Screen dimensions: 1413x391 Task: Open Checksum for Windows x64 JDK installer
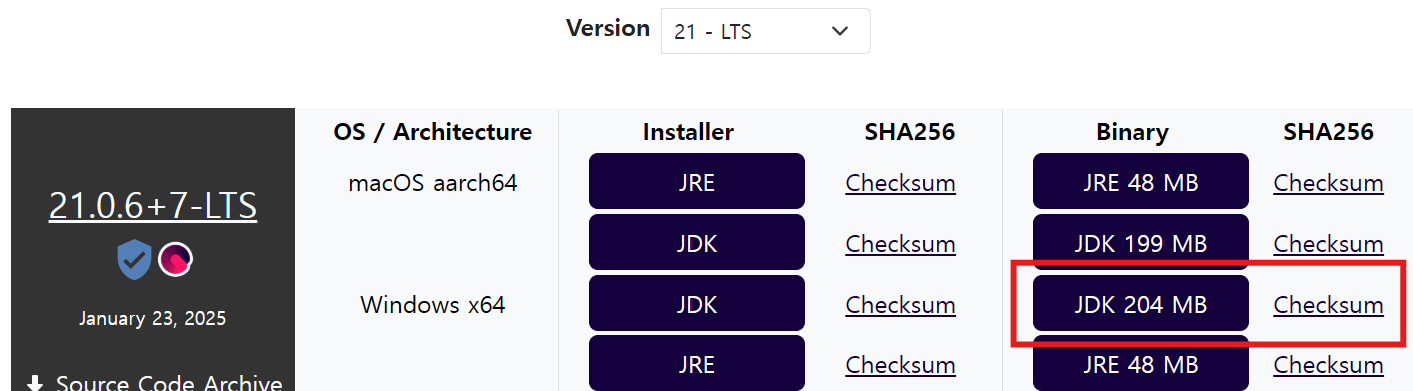tap(900, 305)
